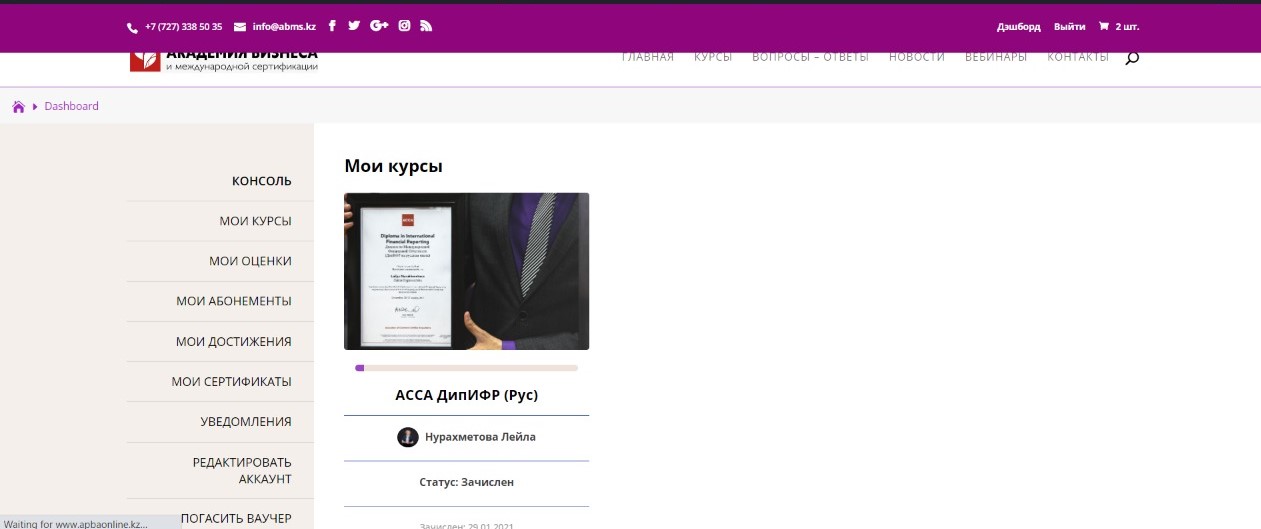Open the ACCA ДипИФР (Рус) course title
Image resolution: width=1261 pixels, height=529 pixels.
pyautogui.click(x=466, y=395)
